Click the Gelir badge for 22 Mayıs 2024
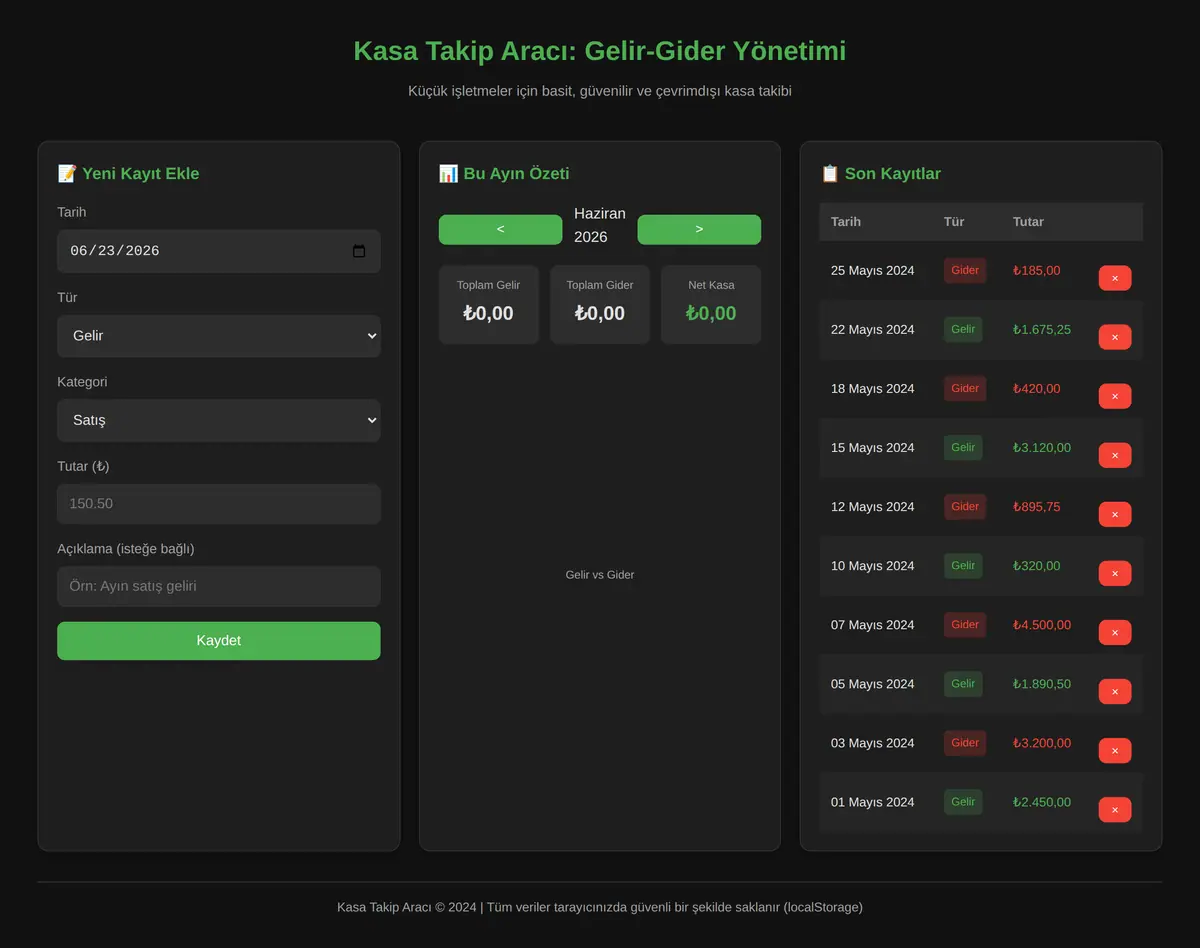The width and height of the screenshot is (1200, 948). [963, 329]
